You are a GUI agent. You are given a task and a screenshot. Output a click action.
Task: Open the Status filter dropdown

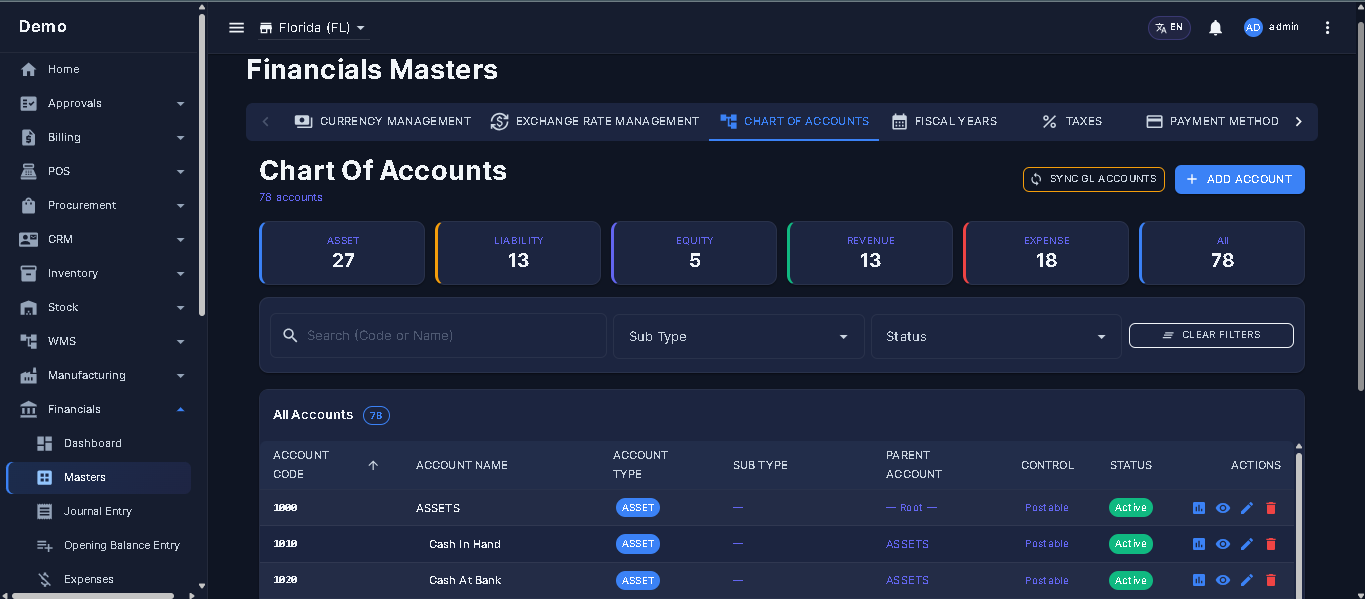[x=996, y=336]
